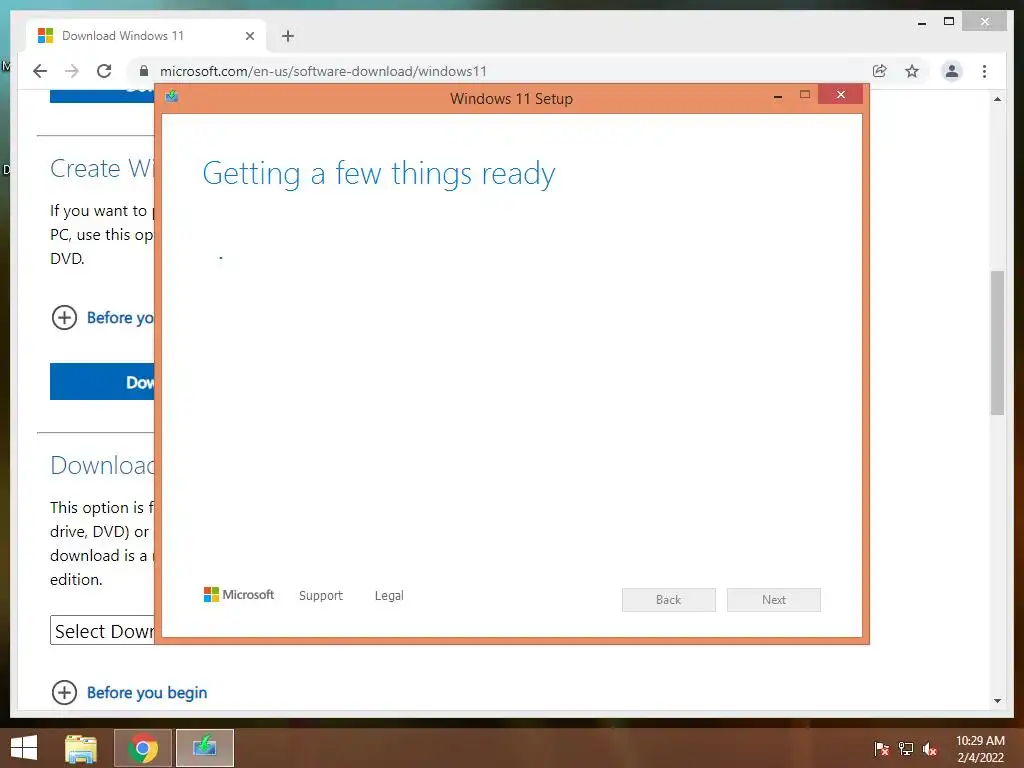
Task: Close the Chrome browser window
Action: [985, 22]
